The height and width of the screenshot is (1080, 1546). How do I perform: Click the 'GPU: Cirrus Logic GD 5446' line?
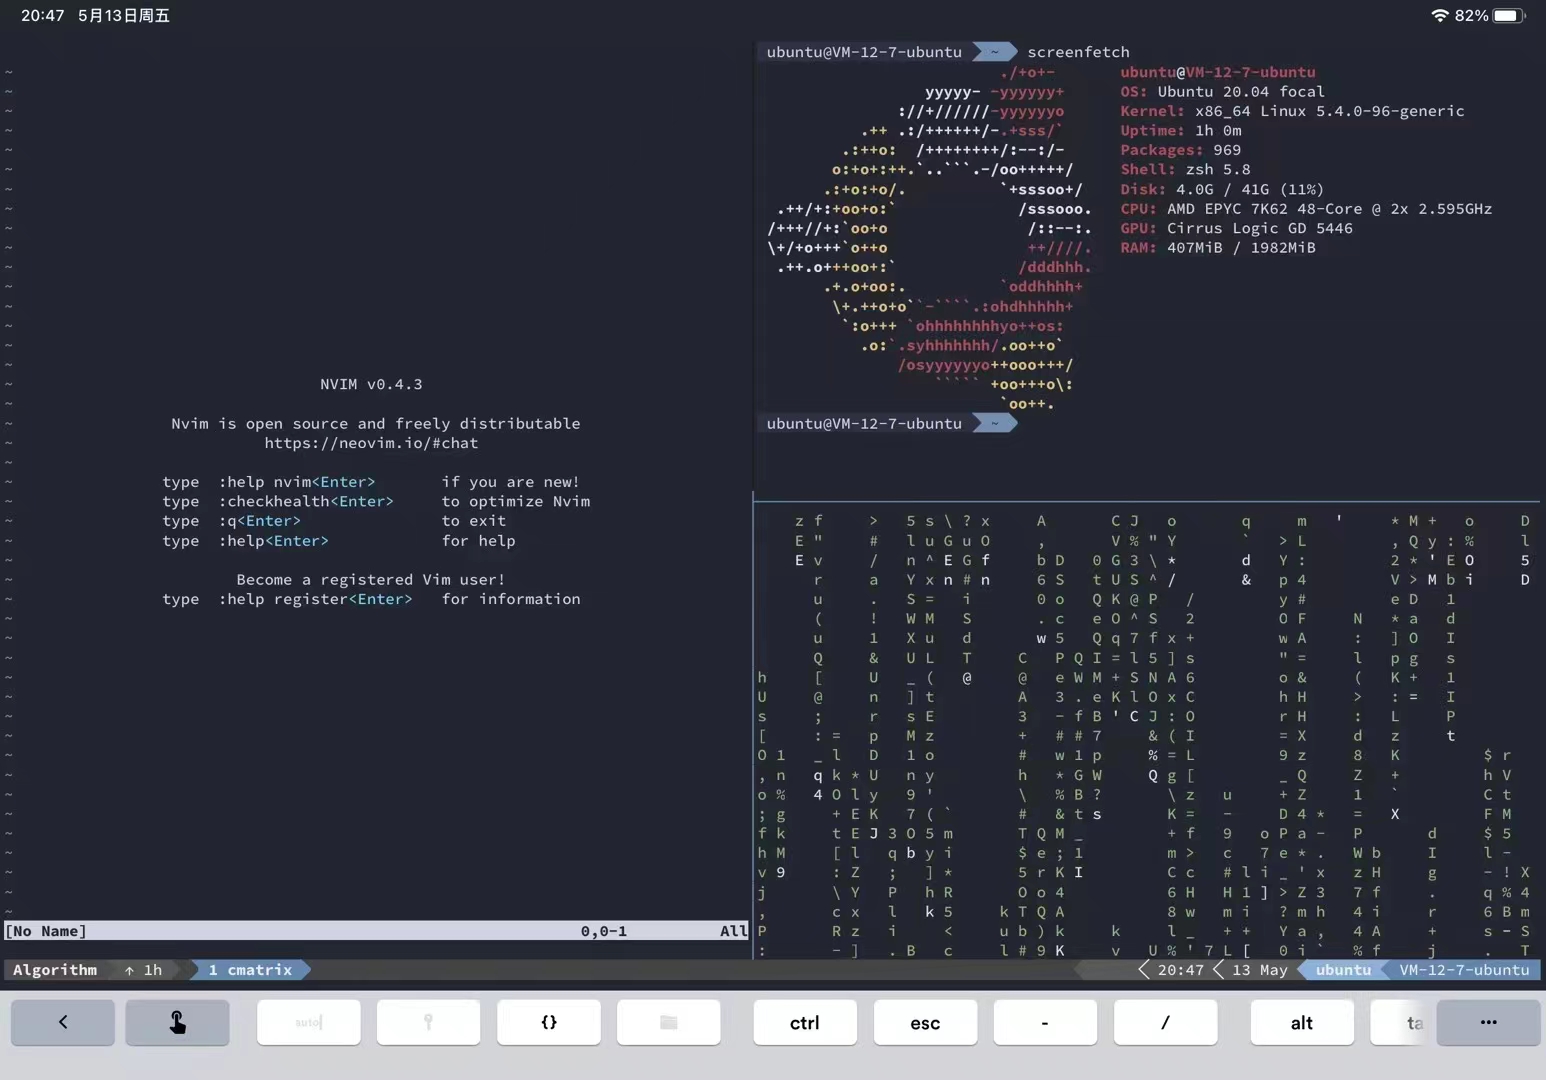pos(1236,228)
